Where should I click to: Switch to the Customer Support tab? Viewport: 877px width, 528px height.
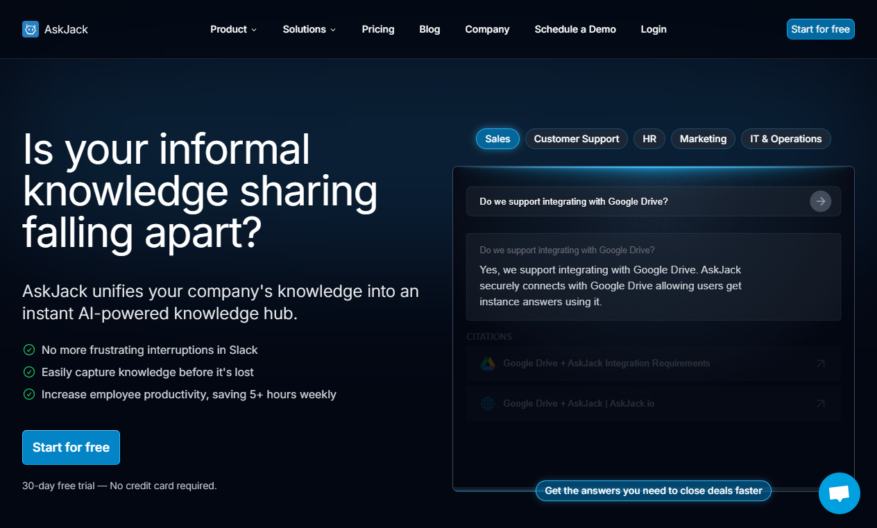click(x=576, y=139)
